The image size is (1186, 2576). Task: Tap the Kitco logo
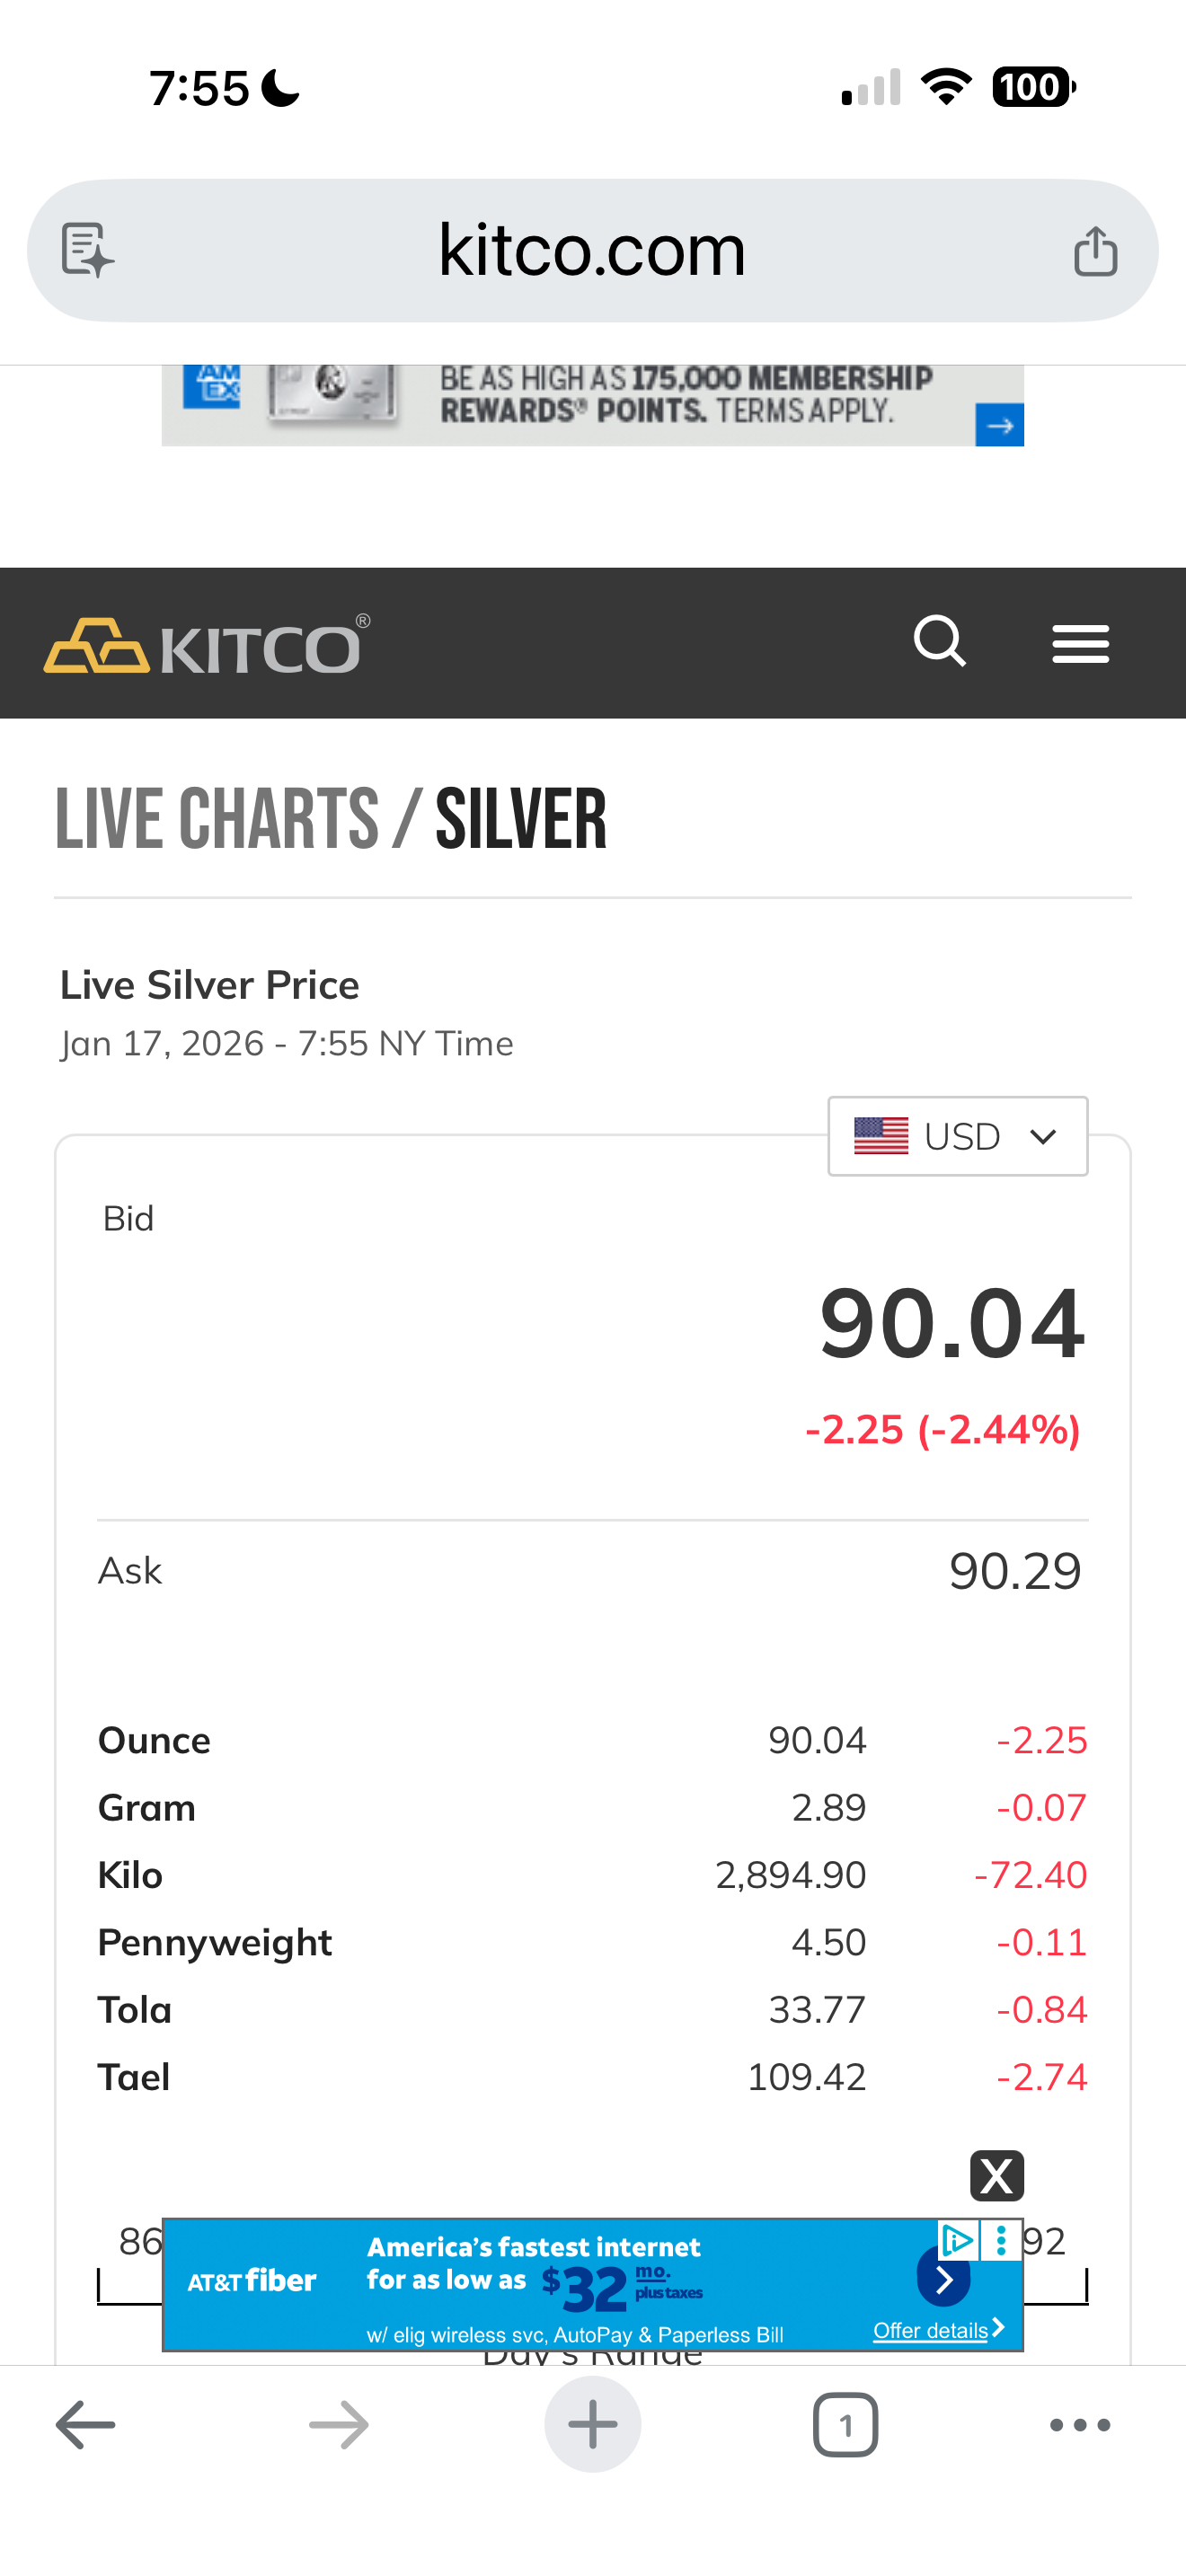(x=207, y=646)
